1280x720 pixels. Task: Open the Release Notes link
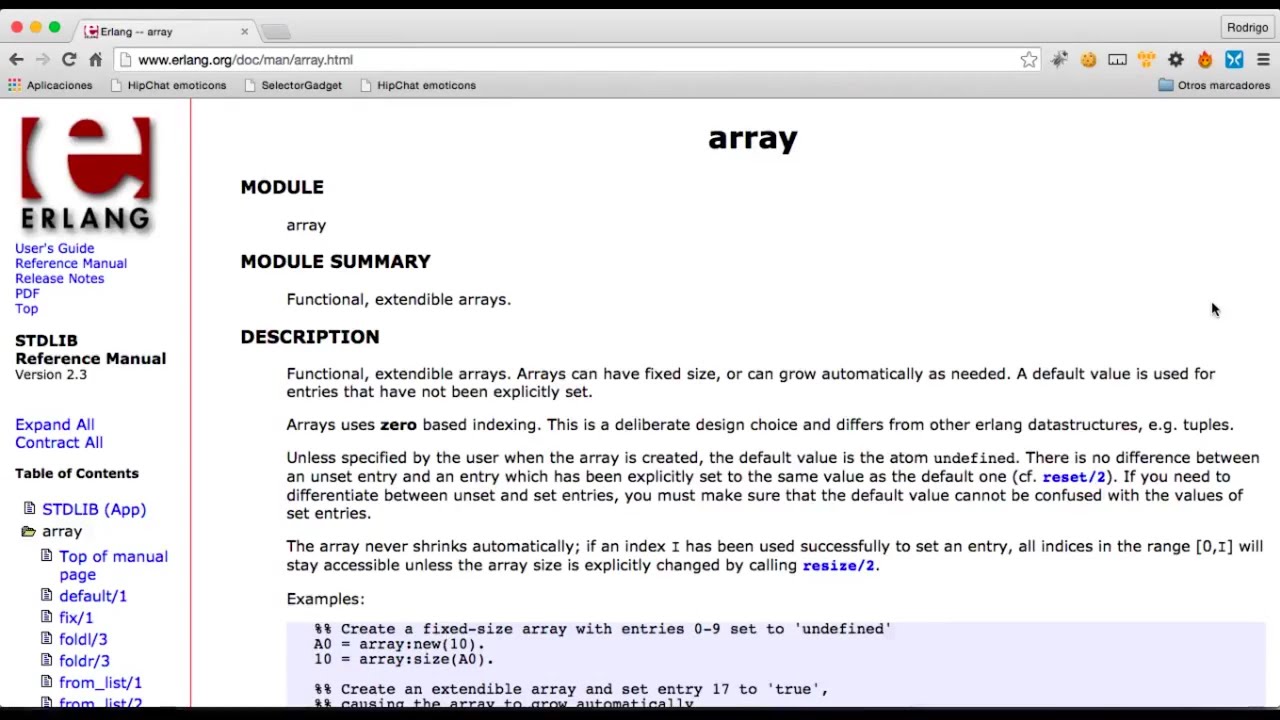tap(59, 278)
